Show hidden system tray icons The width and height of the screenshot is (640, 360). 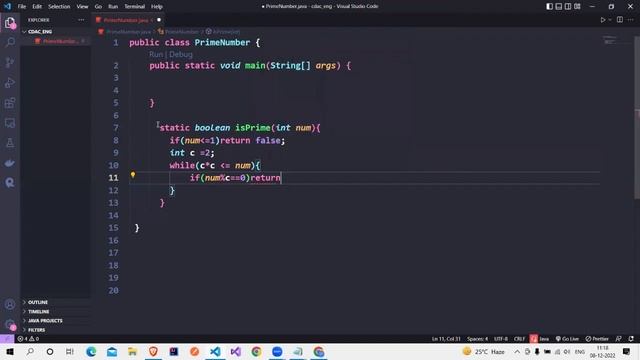coord(517,351)
